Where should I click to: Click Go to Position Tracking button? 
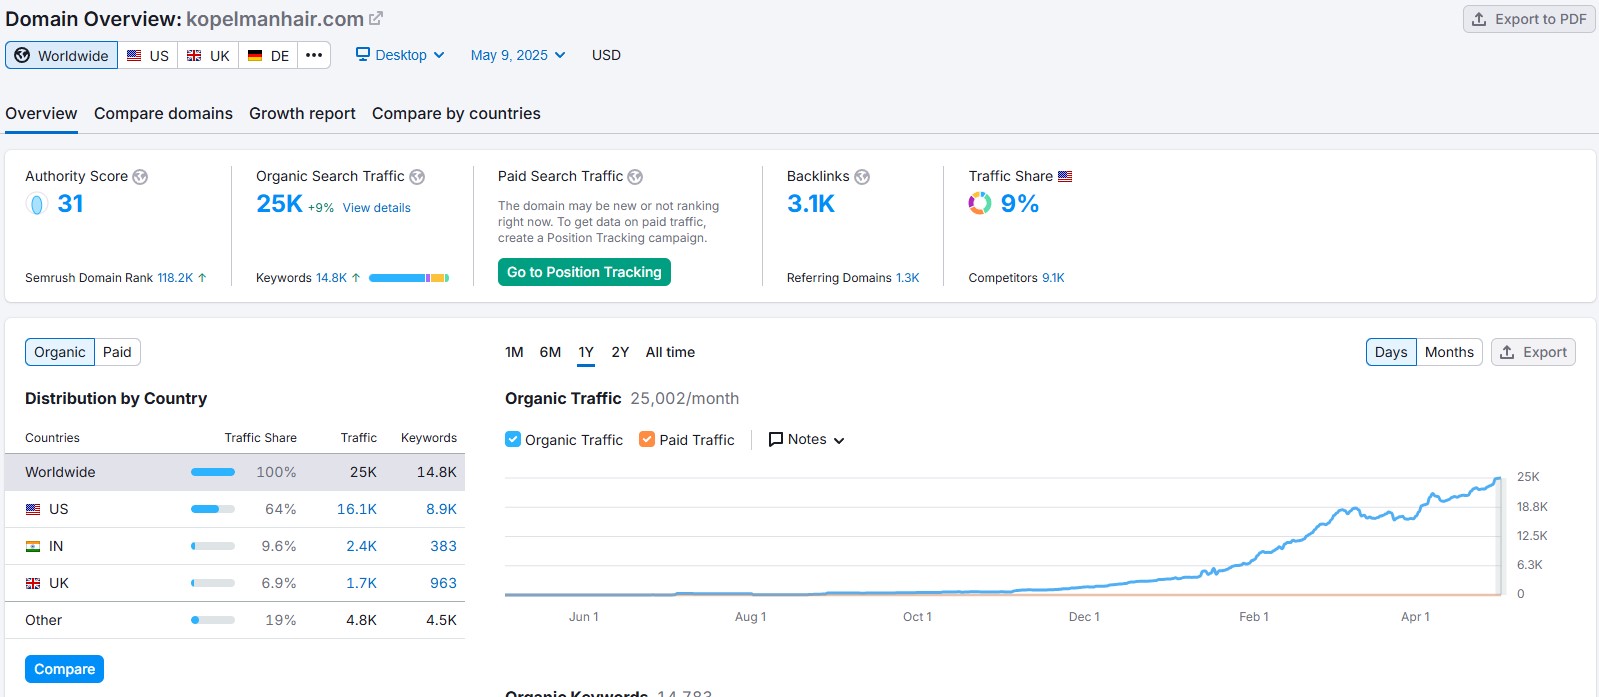tap(584, 272)
